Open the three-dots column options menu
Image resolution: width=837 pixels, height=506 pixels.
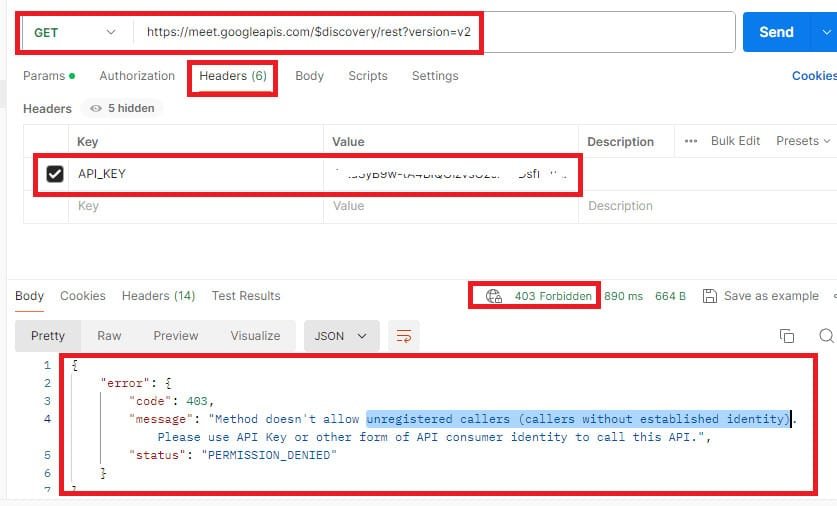pos(691,141)
